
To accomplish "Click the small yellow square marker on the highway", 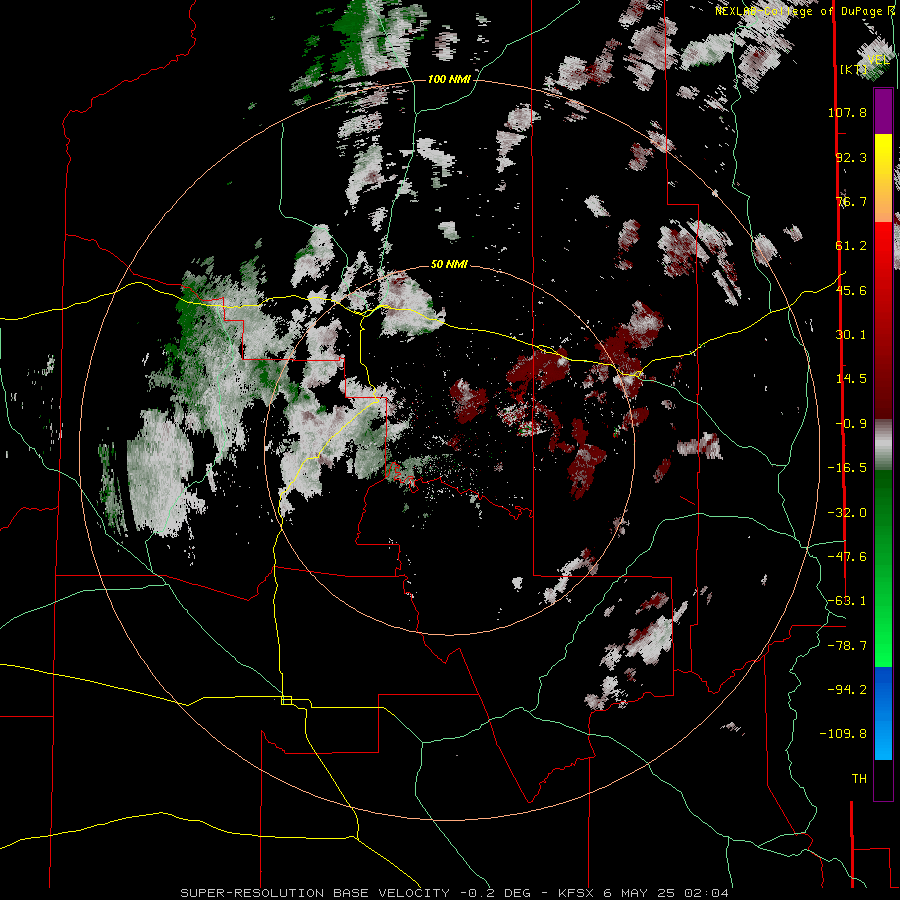I will click(286, 700).
